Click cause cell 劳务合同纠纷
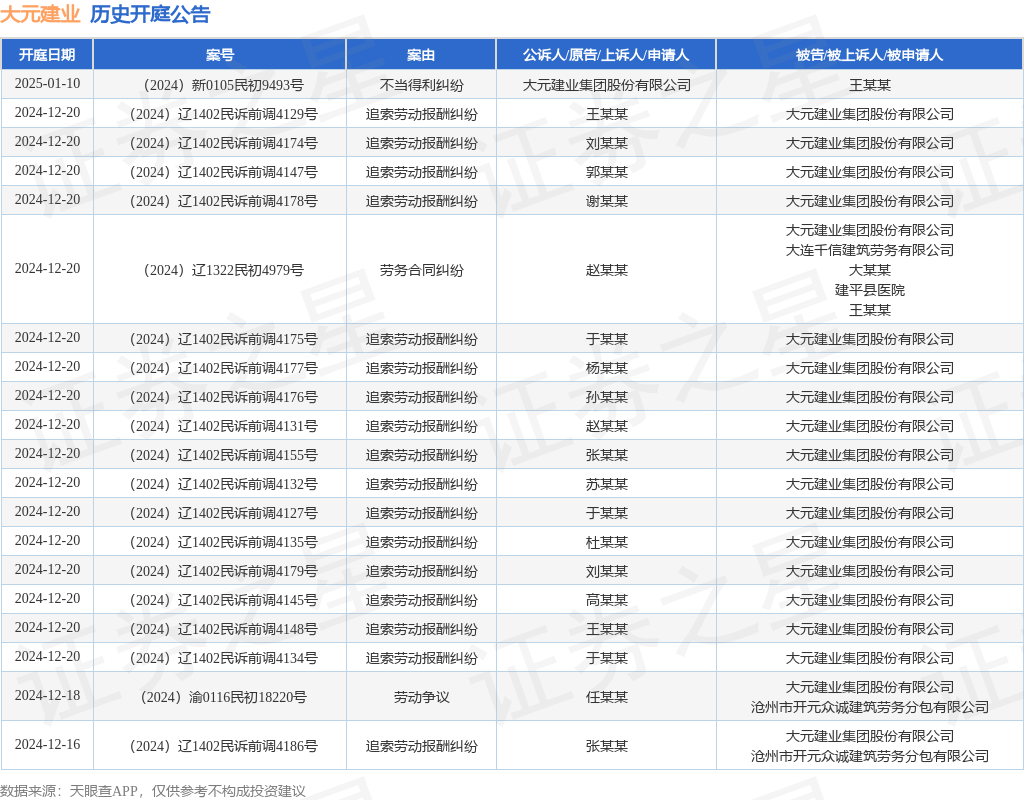The width and height of the screenshot is (1024, 800). click(x=421, y=270)
